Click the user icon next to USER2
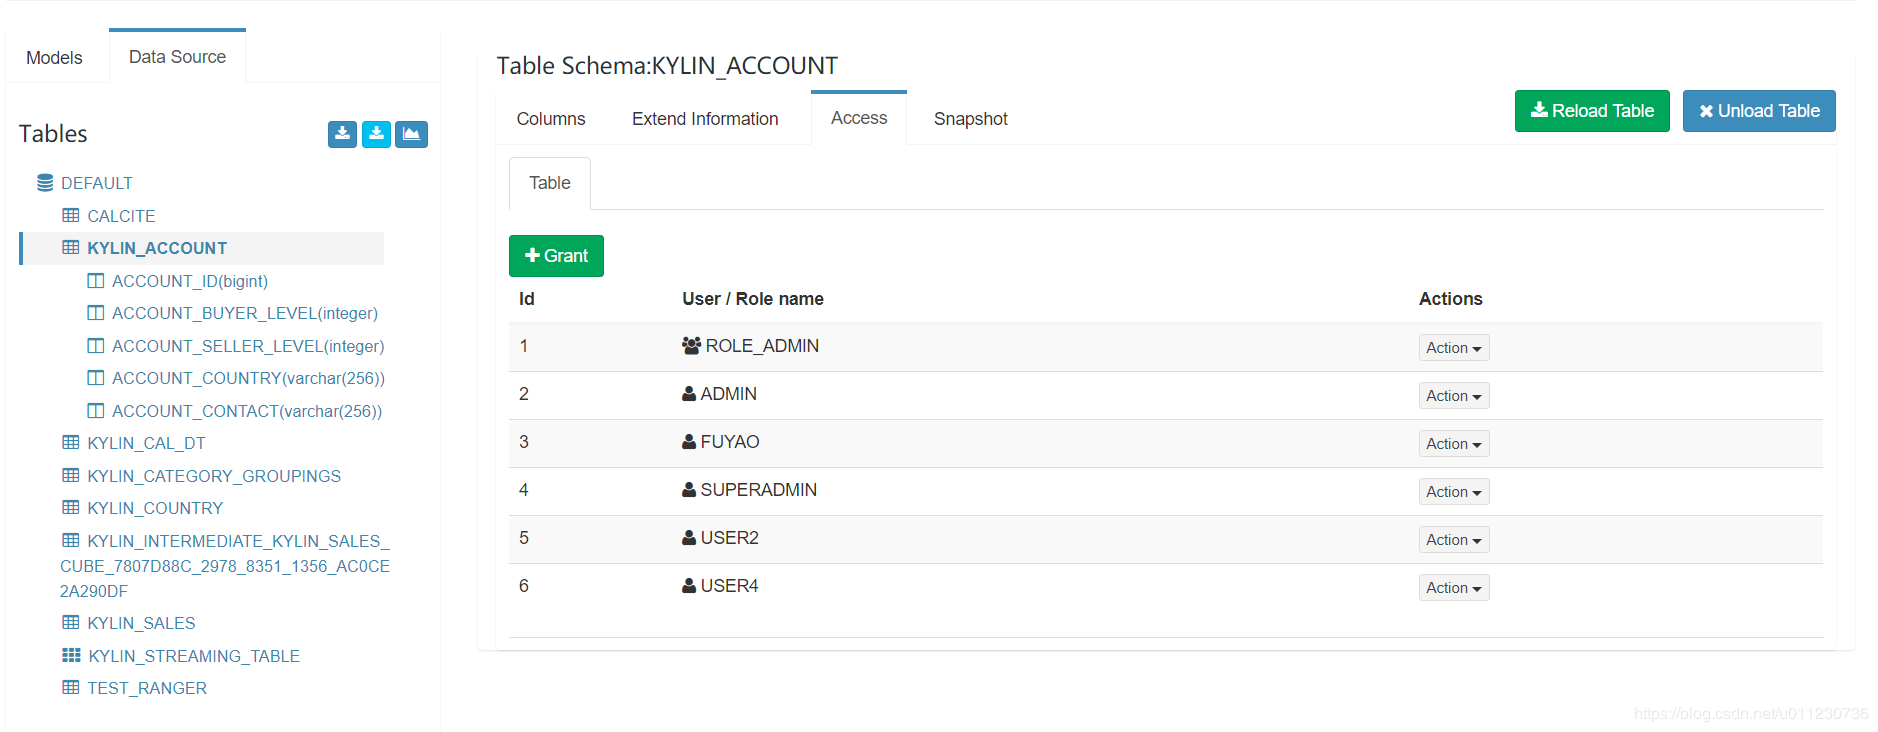 (x=689, y=538)
